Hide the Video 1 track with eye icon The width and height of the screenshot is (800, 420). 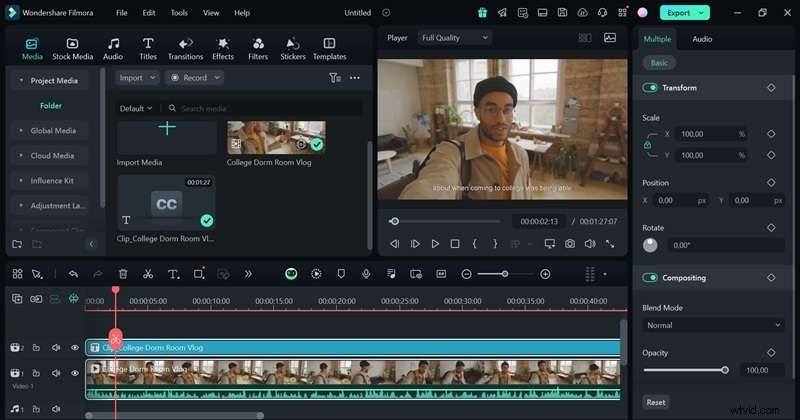[x=74, y=373]
